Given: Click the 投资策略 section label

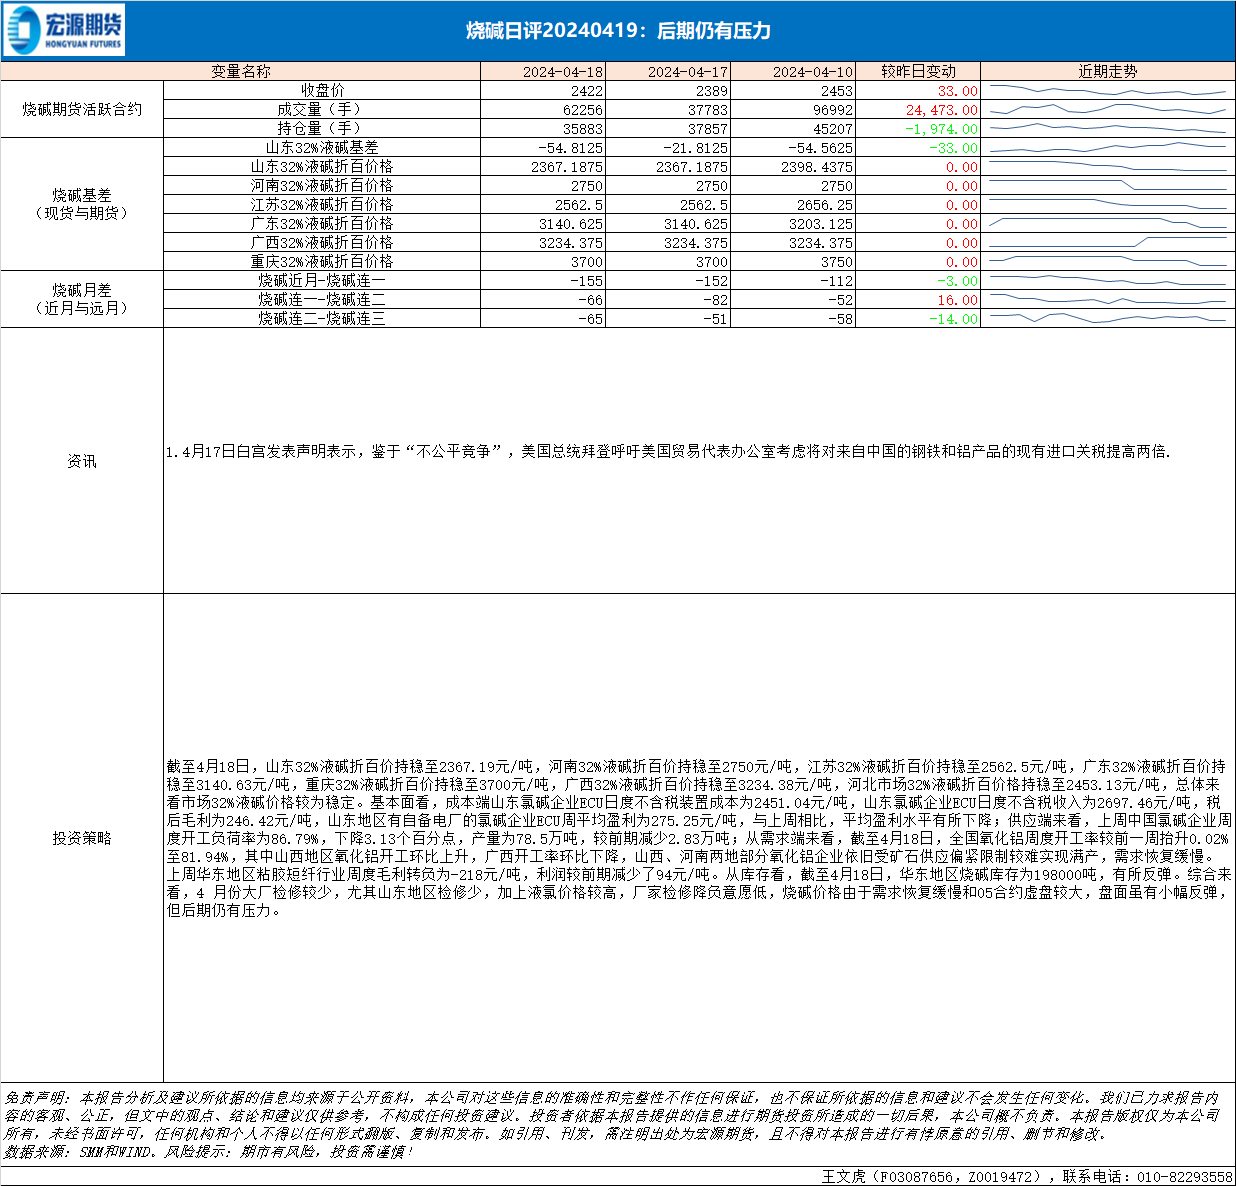Looking at the screenshot, I should click(82, 838).
